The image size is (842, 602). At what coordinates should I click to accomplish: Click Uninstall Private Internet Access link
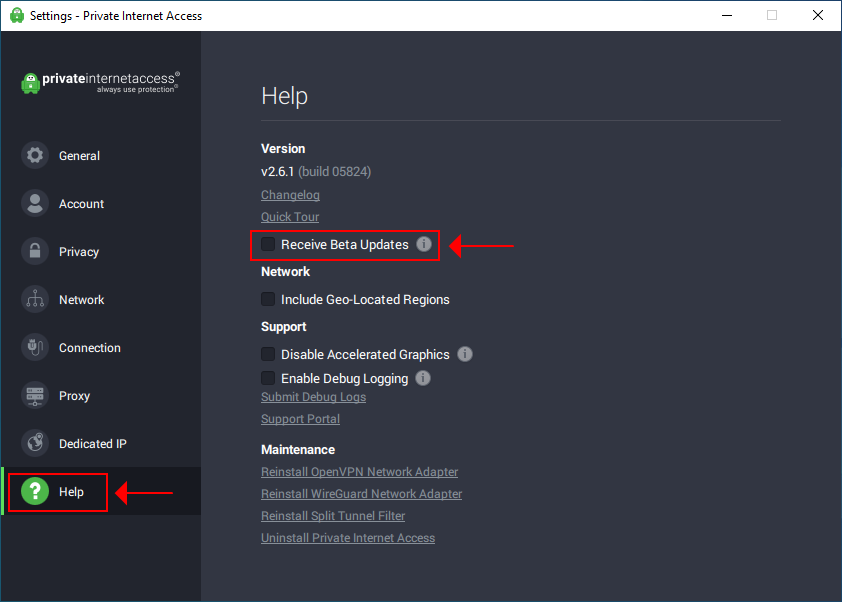click(348, 538)
